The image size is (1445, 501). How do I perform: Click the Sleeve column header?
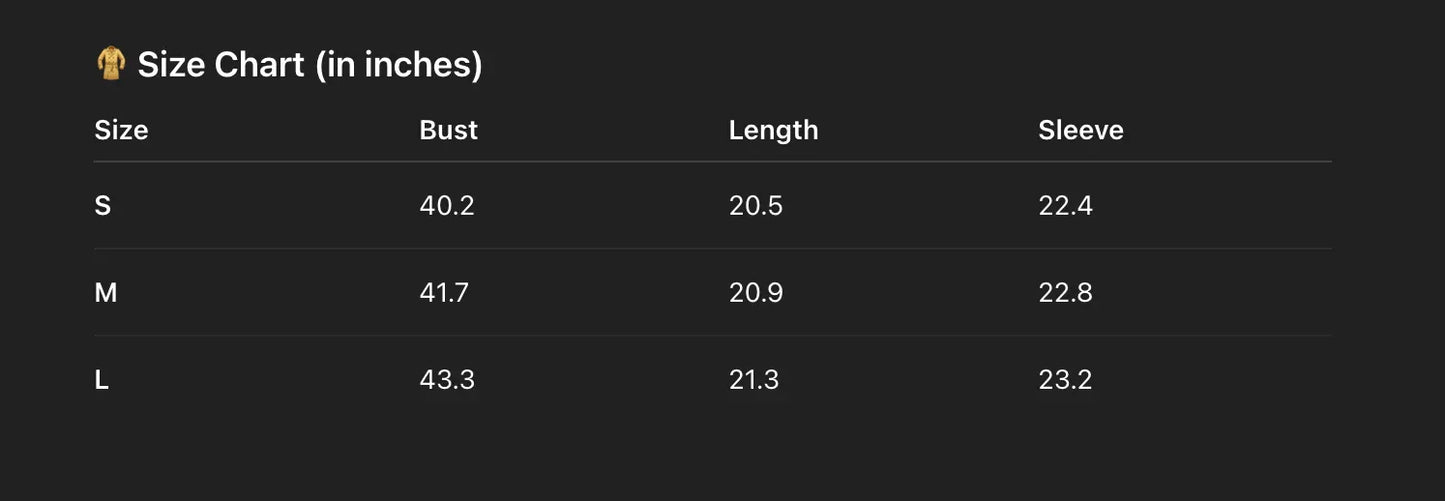click(1080, 130)
